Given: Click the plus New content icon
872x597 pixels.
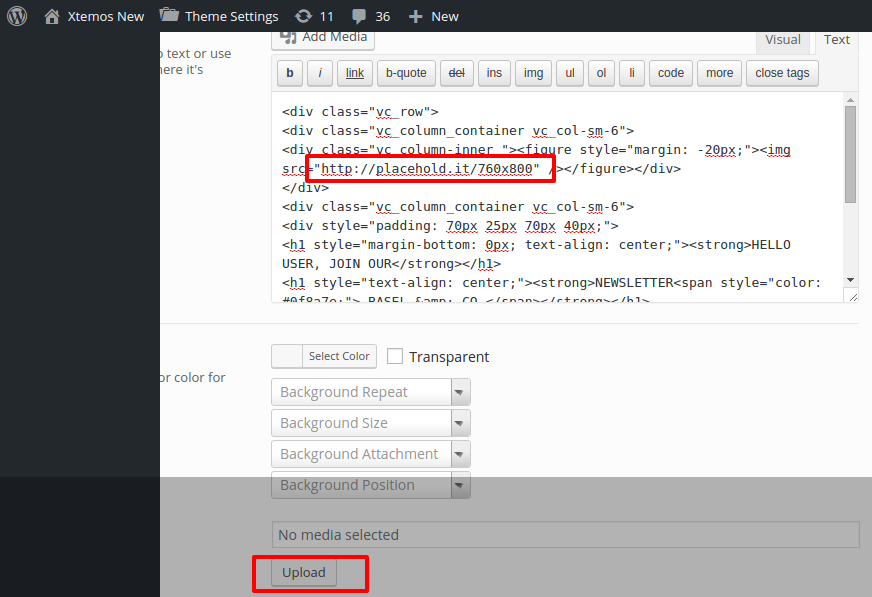Looking at the screenshot, I should pos(416,16).
